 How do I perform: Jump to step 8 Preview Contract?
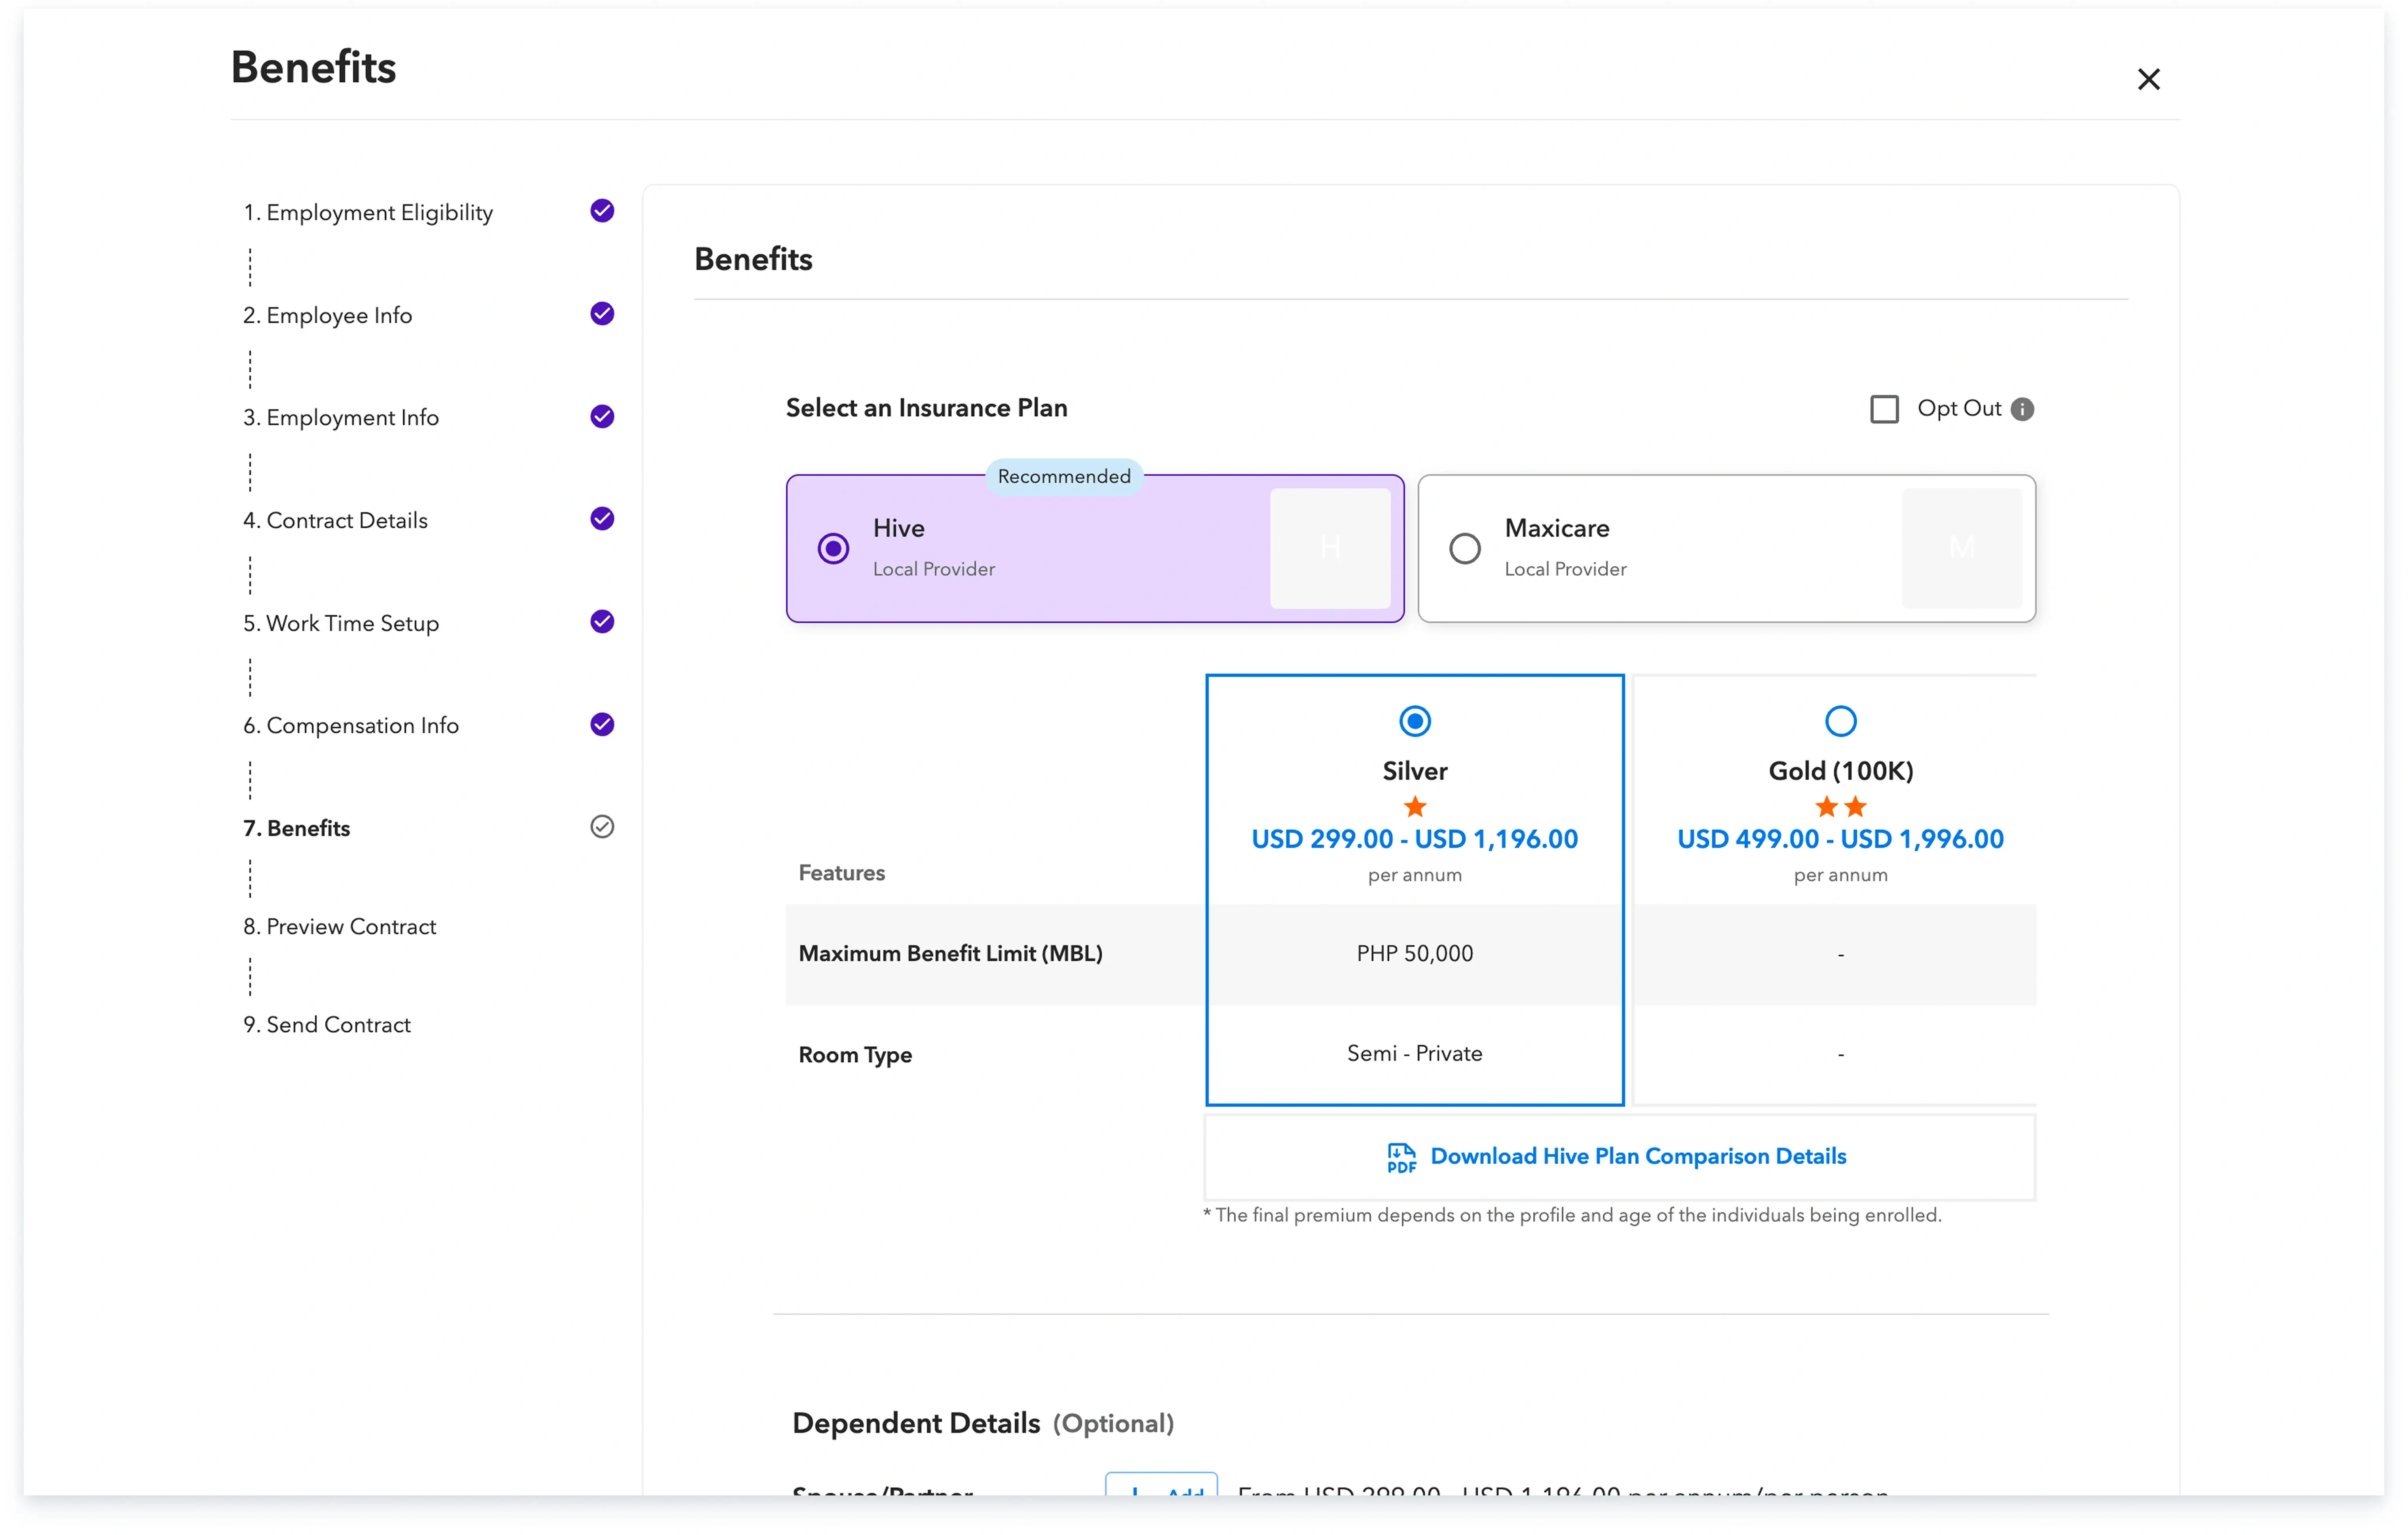pos(340,927)
